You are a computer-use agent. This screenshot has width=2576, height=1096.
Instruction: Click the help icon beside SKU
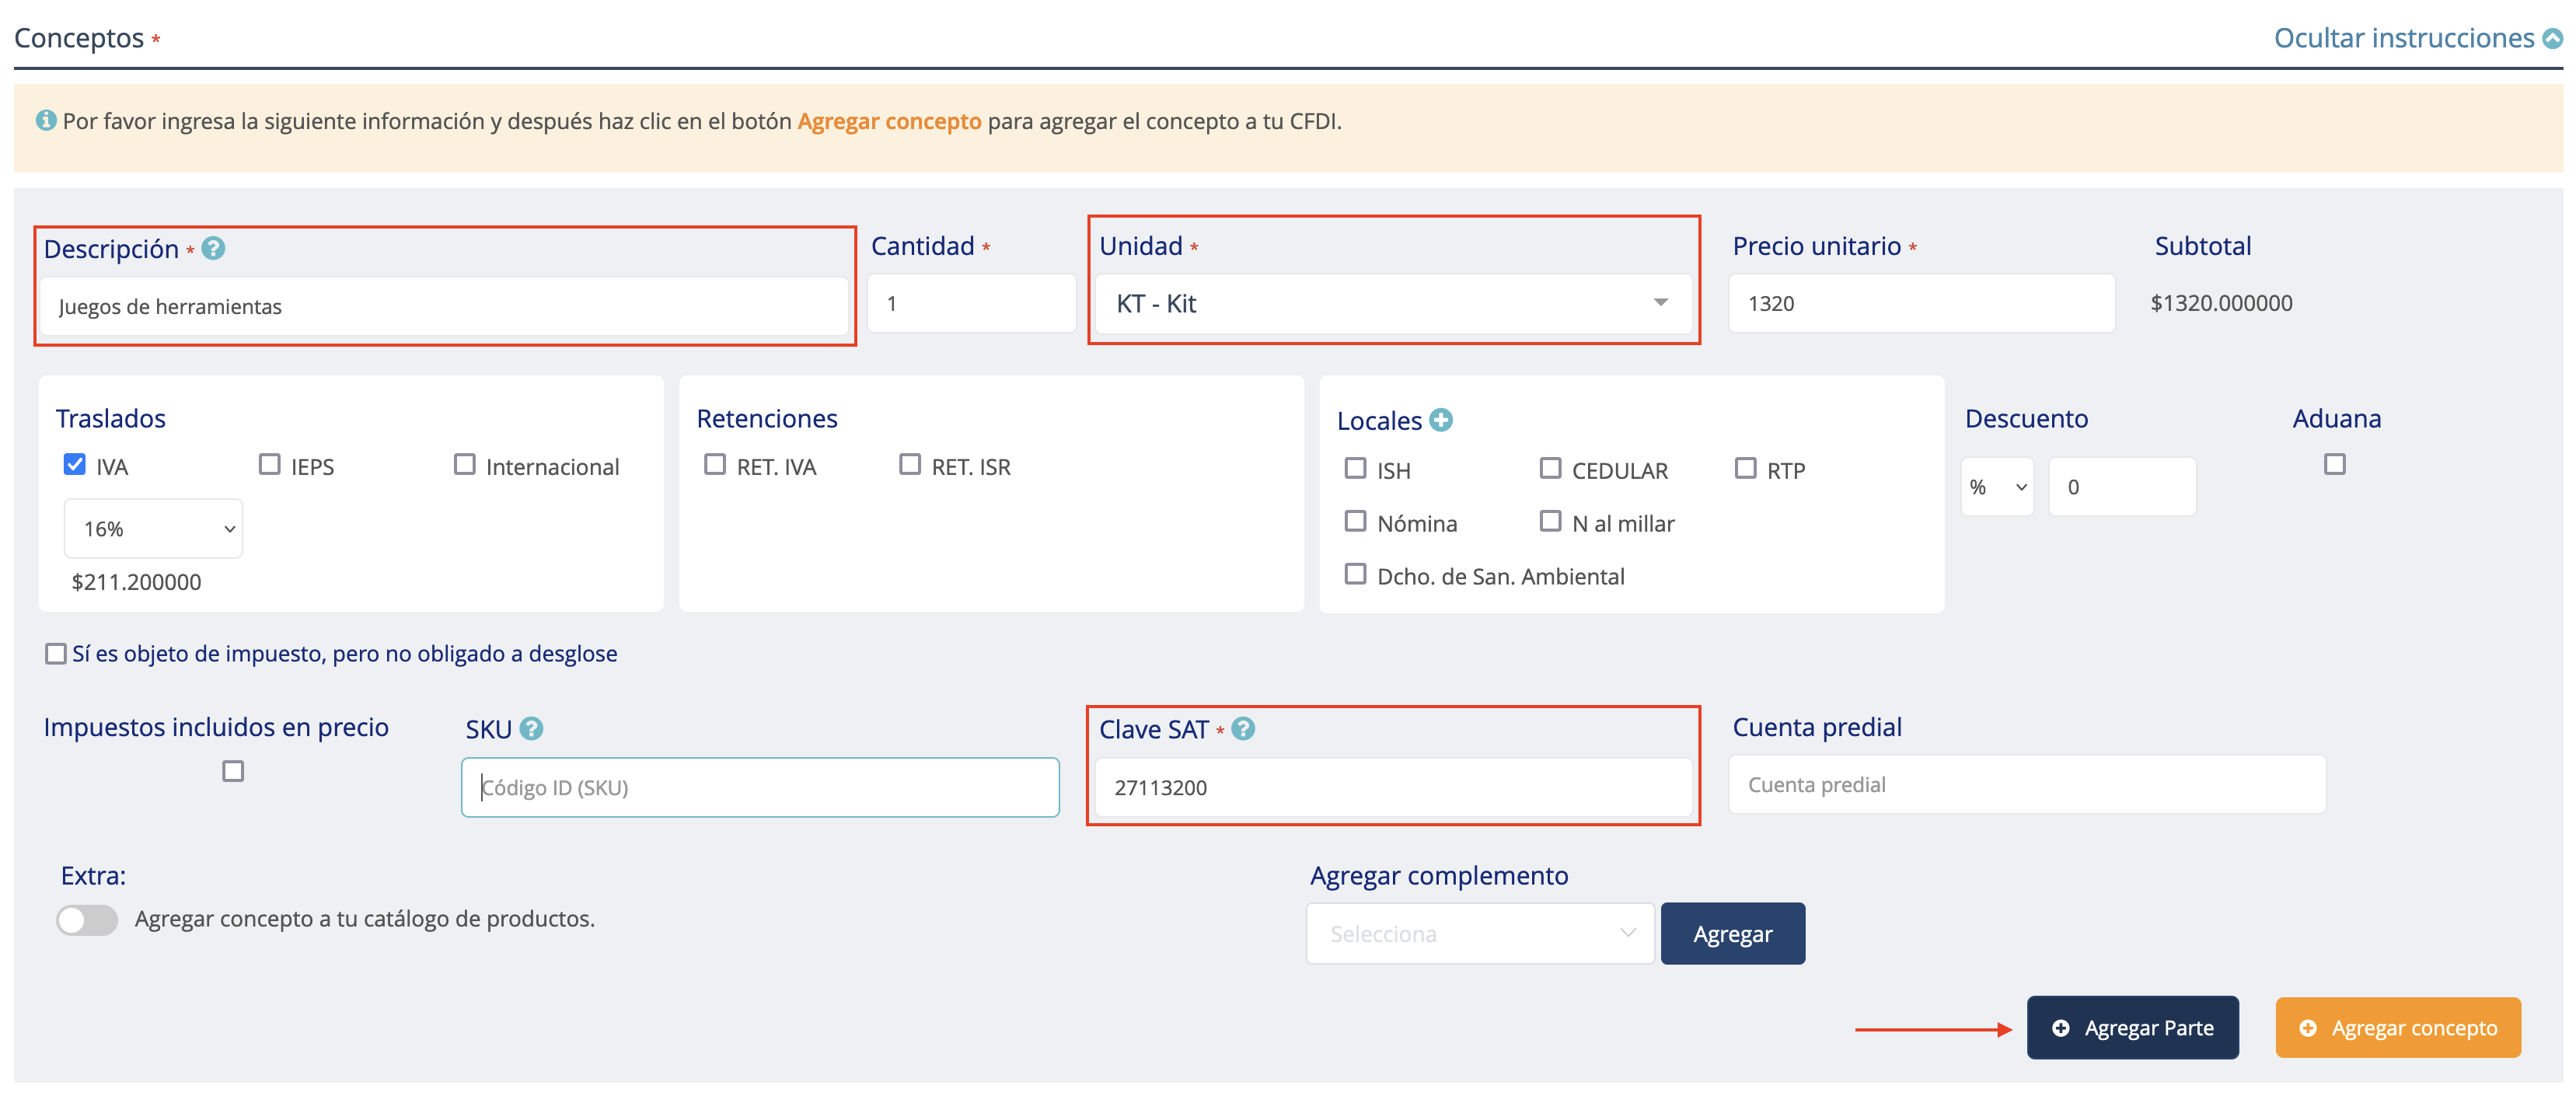(x=532, y=729)
